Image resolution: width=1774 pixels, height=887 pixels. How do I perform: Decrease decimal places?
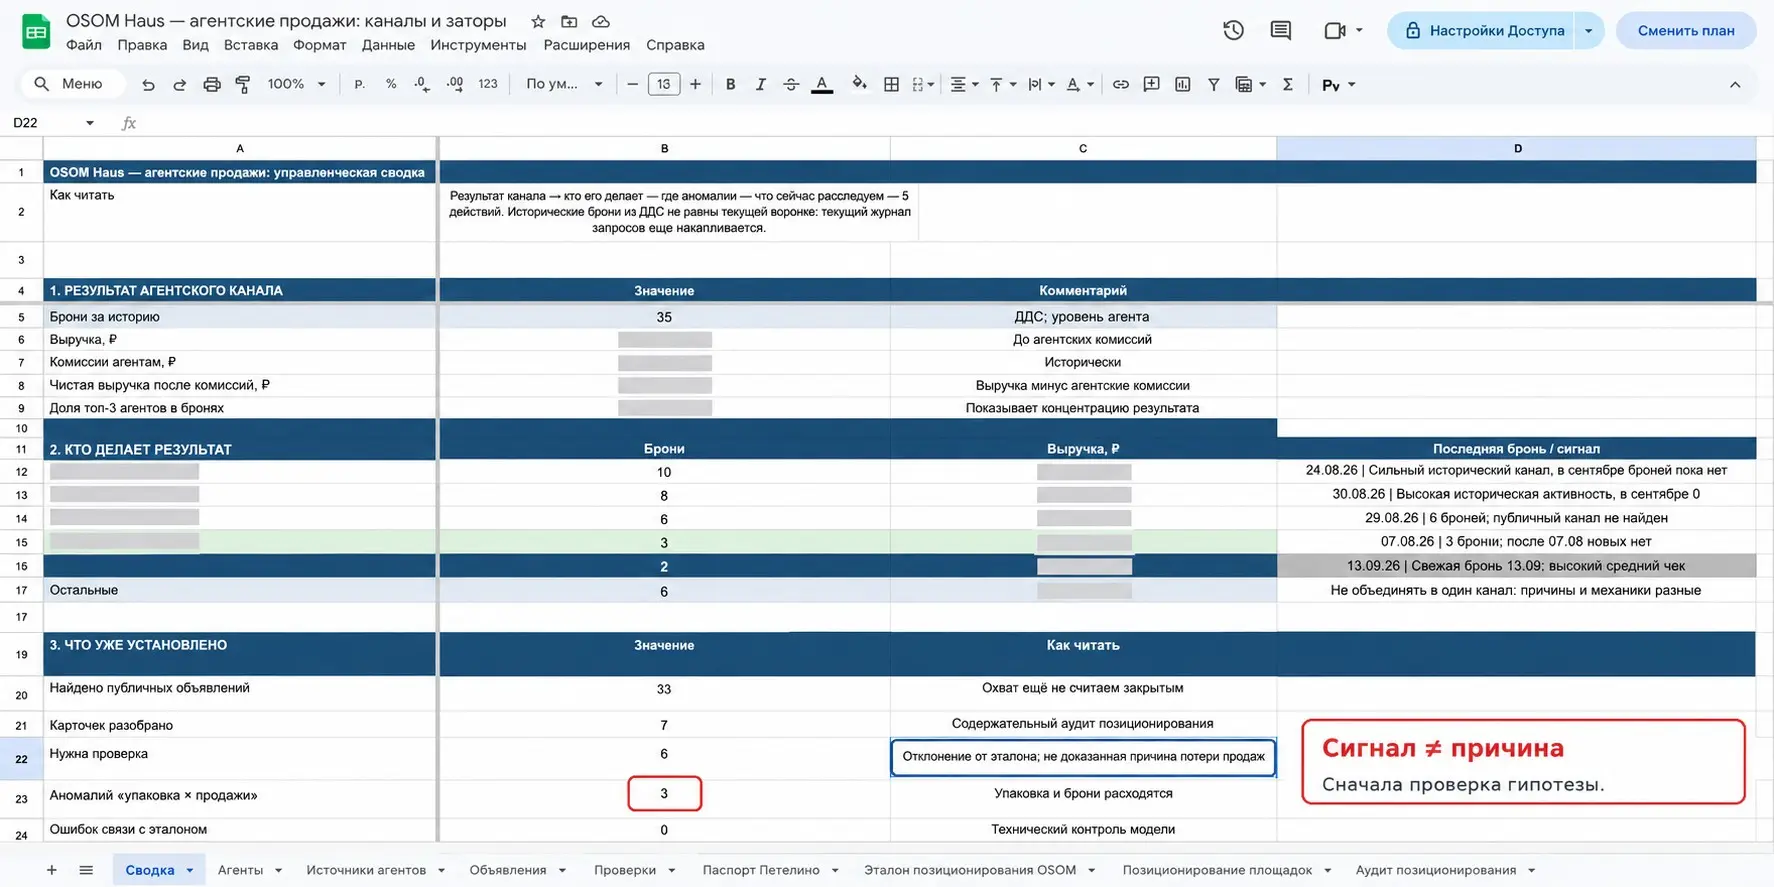(422, 85)
